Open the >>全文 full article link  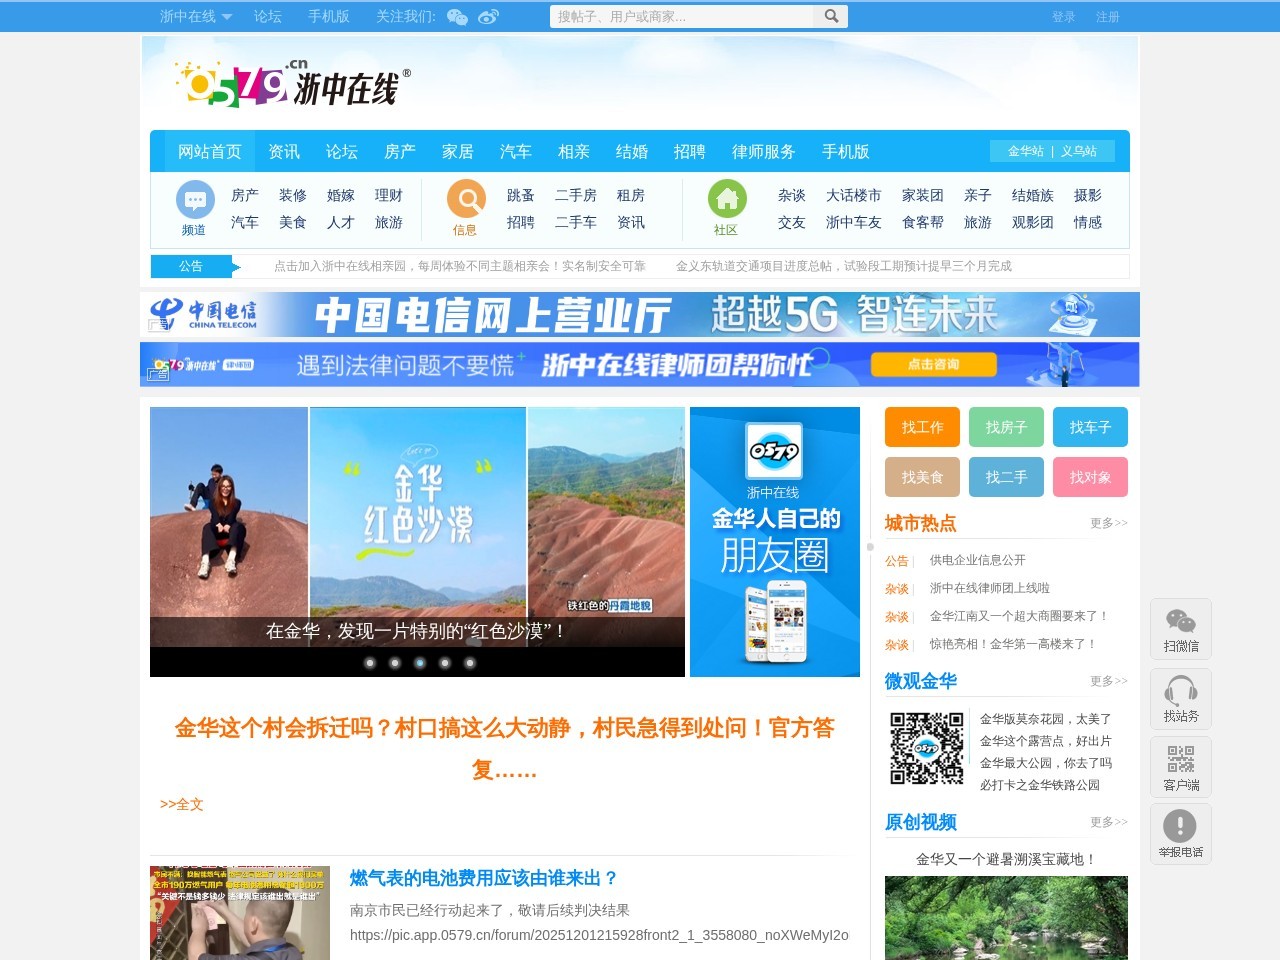182,803
